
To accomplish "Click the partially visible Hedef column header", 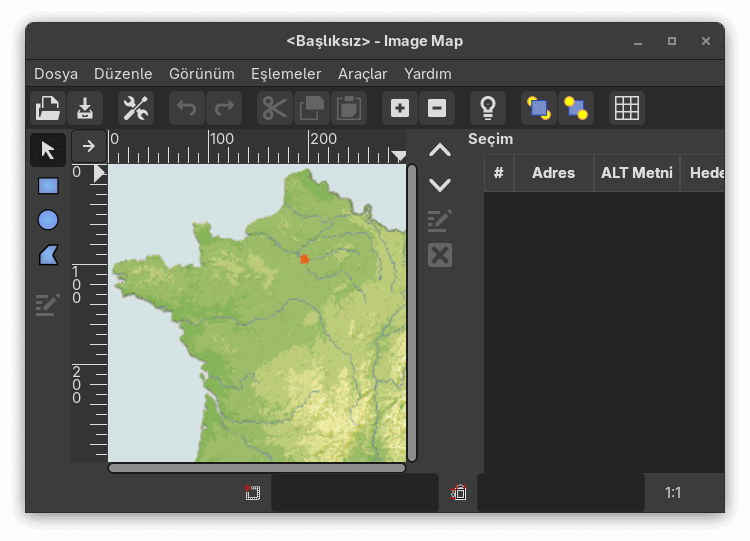I will pos(703,173).
